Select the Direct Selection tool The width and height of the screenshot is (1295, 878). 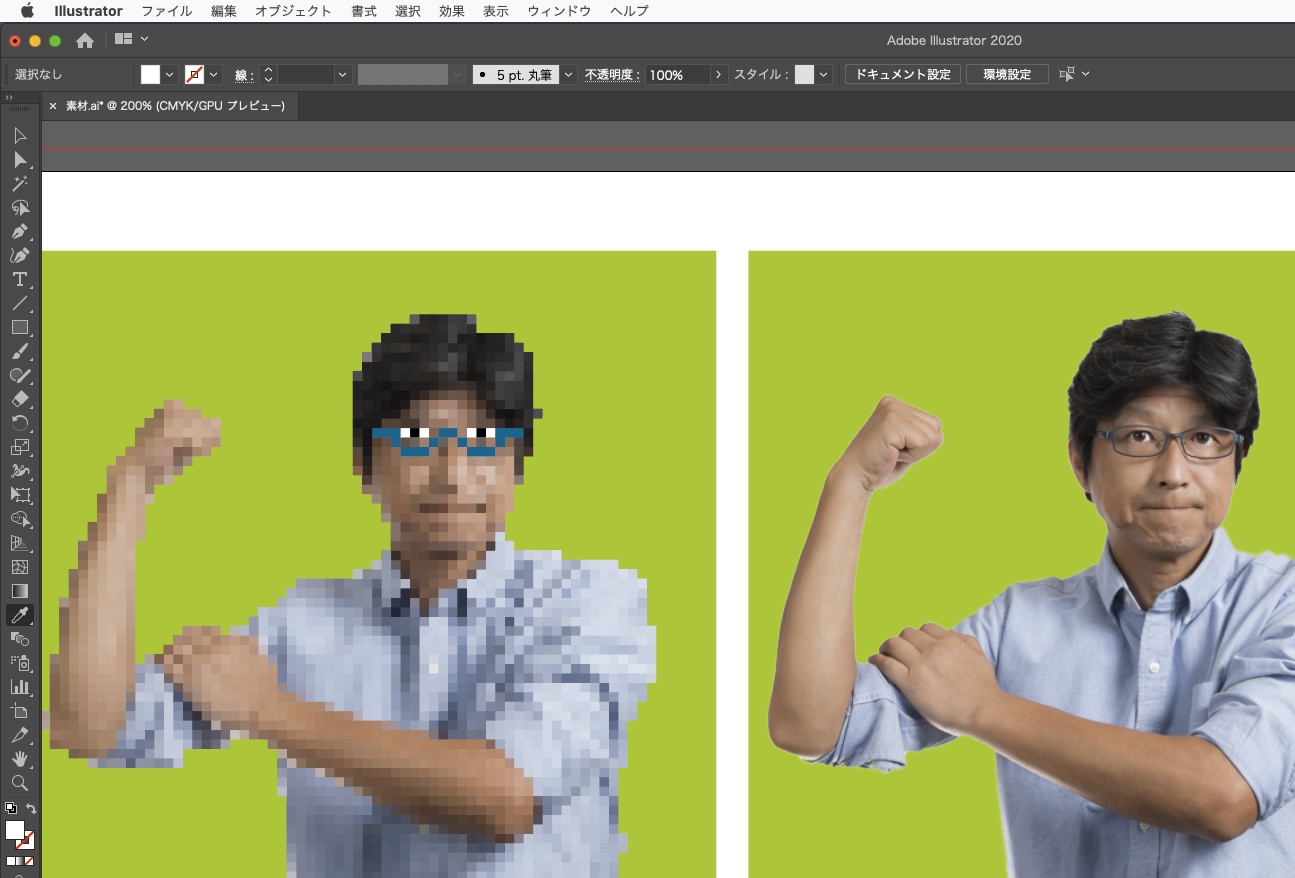[20, 159]
